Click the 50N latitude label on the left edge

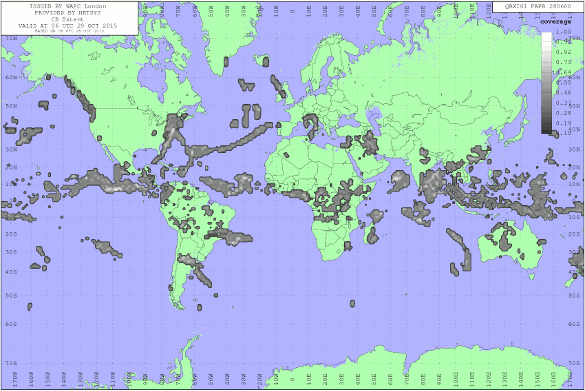click(11, 106)
